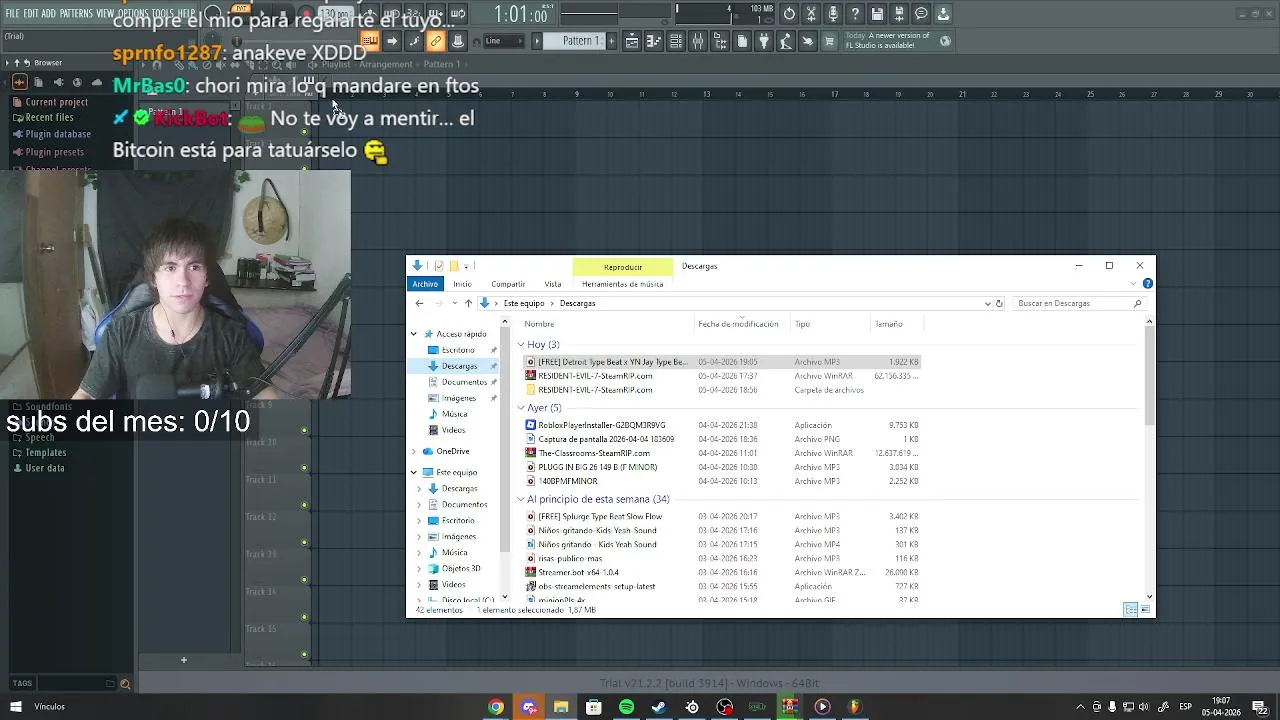Collapse Este equipo in navigation pane

click(x=414, y=472)
